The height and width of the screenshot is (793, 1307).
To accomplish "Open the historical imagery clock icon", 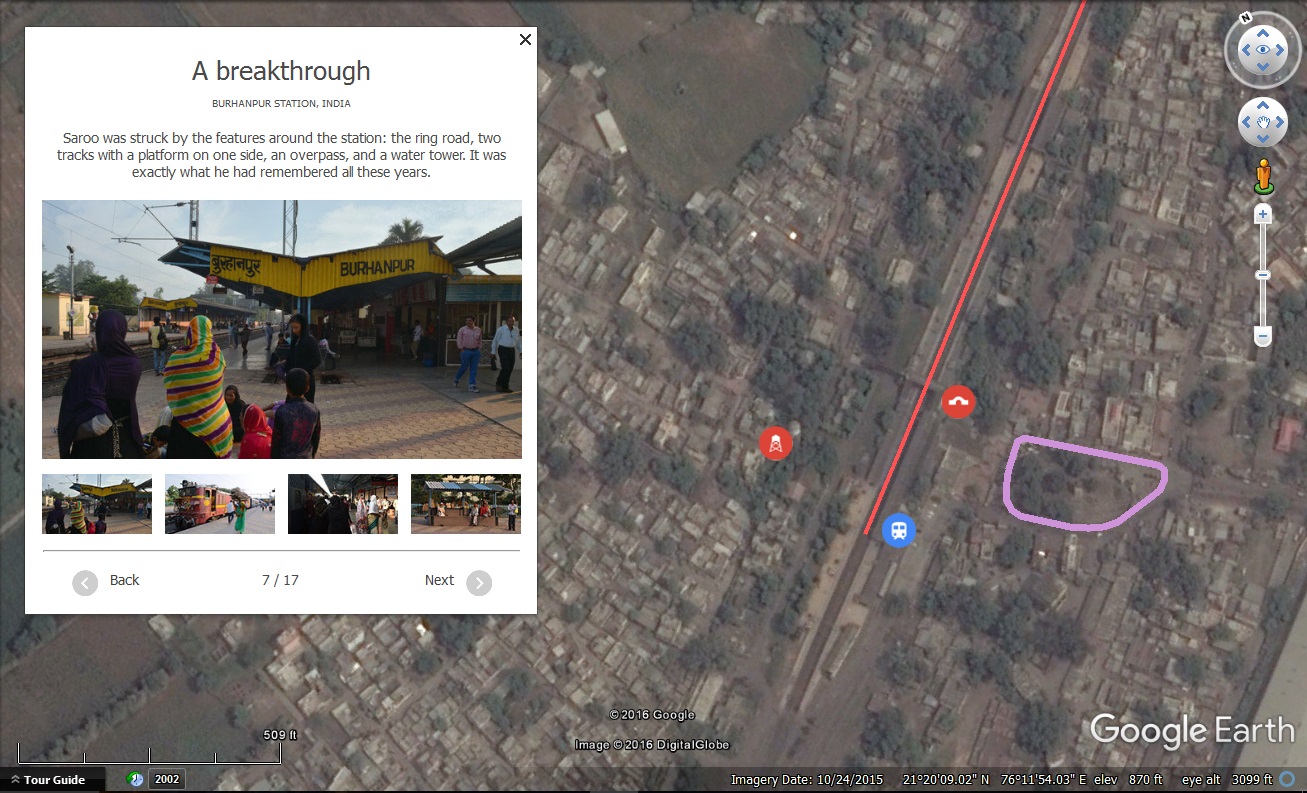I will (135, 779).
